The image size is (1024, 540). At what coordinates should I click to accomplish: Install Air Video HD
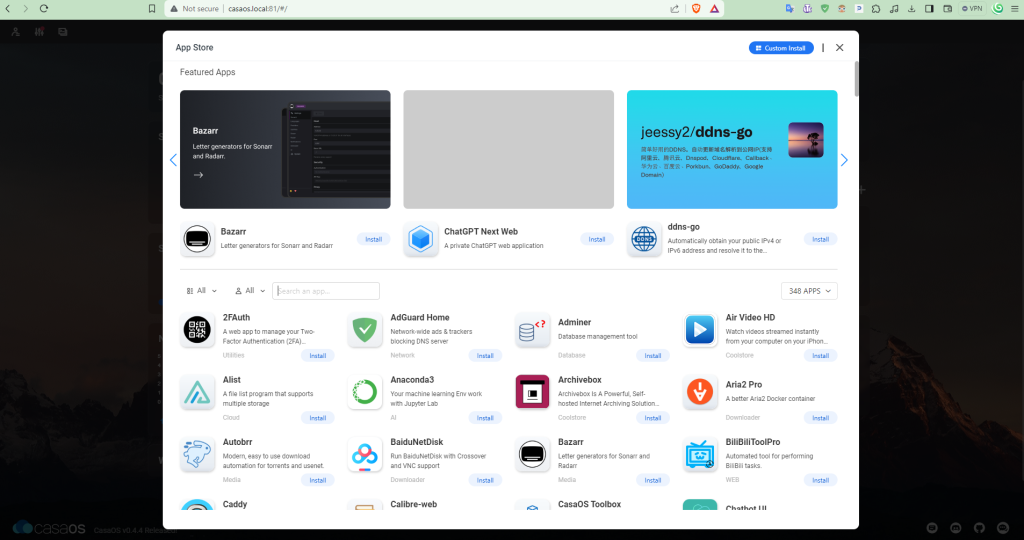[820, 355]
